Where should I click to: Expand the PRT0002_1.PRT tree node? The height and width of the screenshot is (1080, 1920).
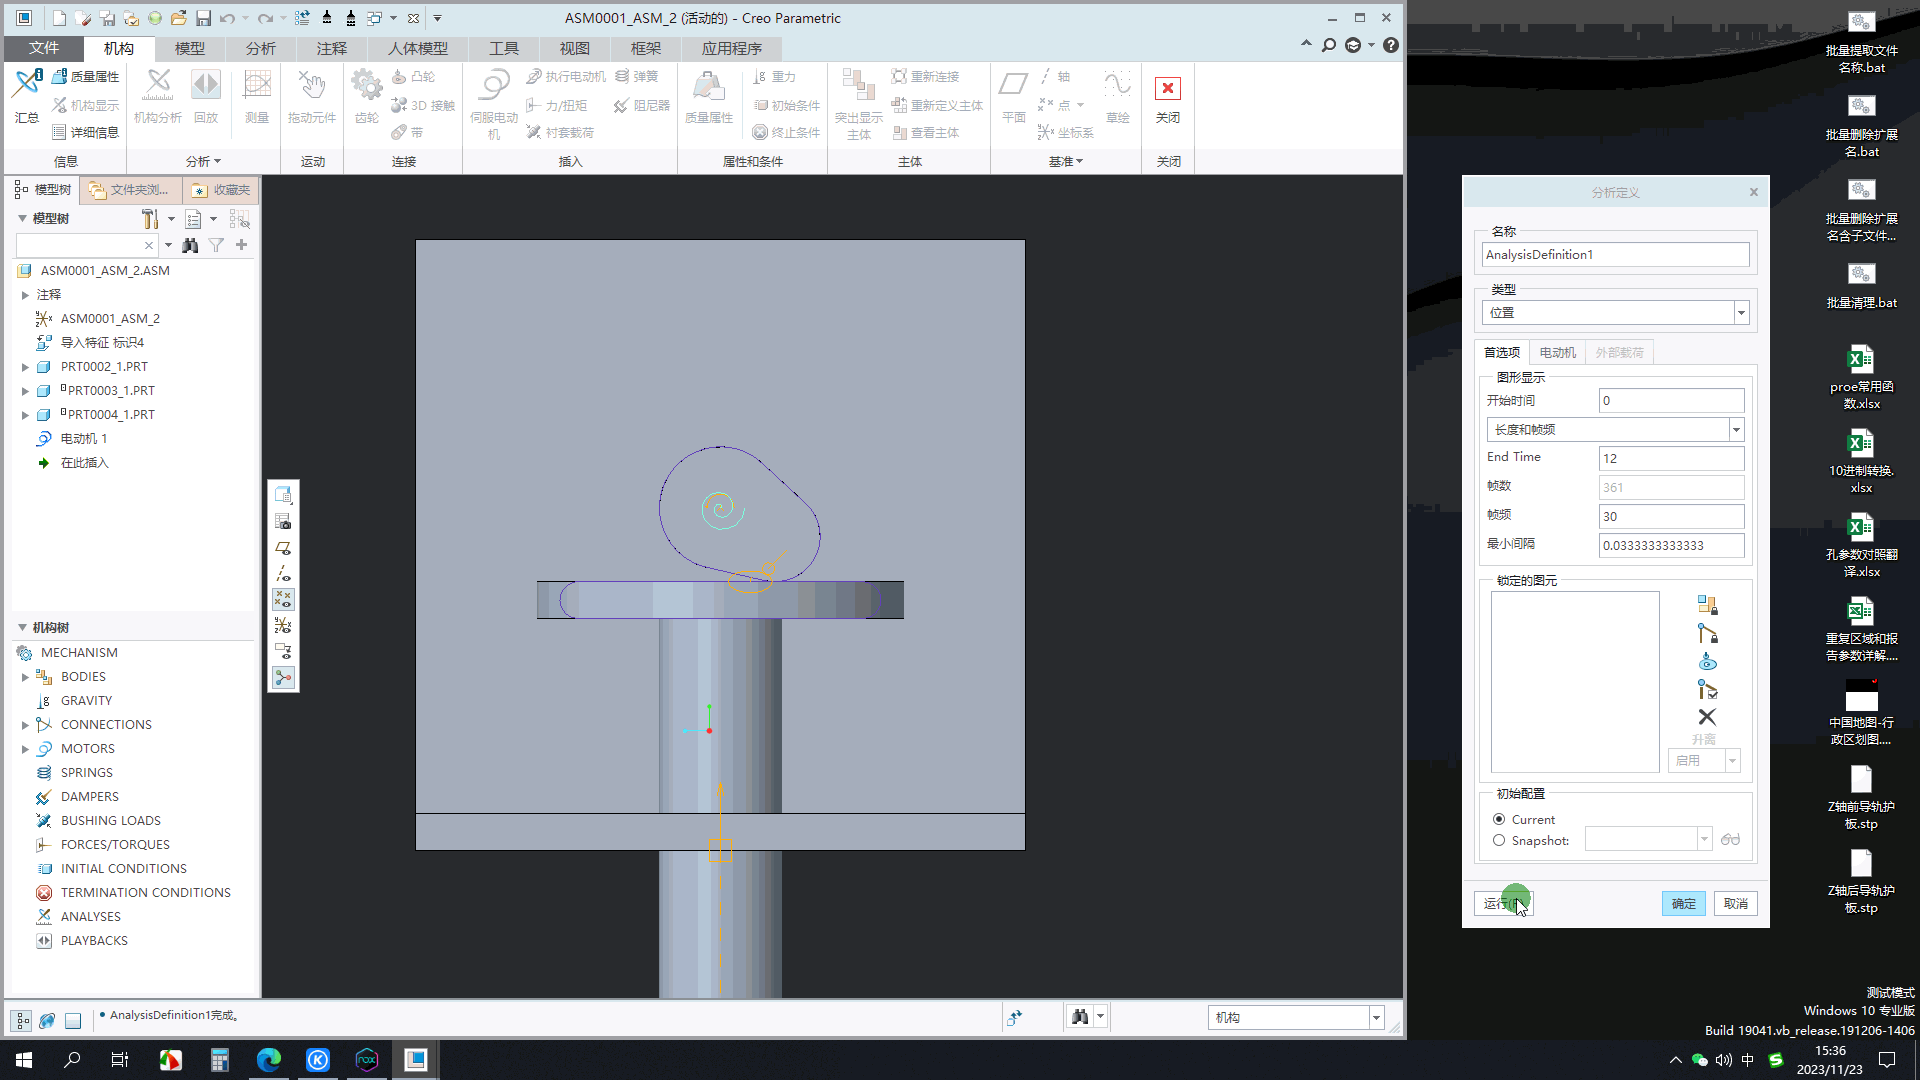coord(25,367)
